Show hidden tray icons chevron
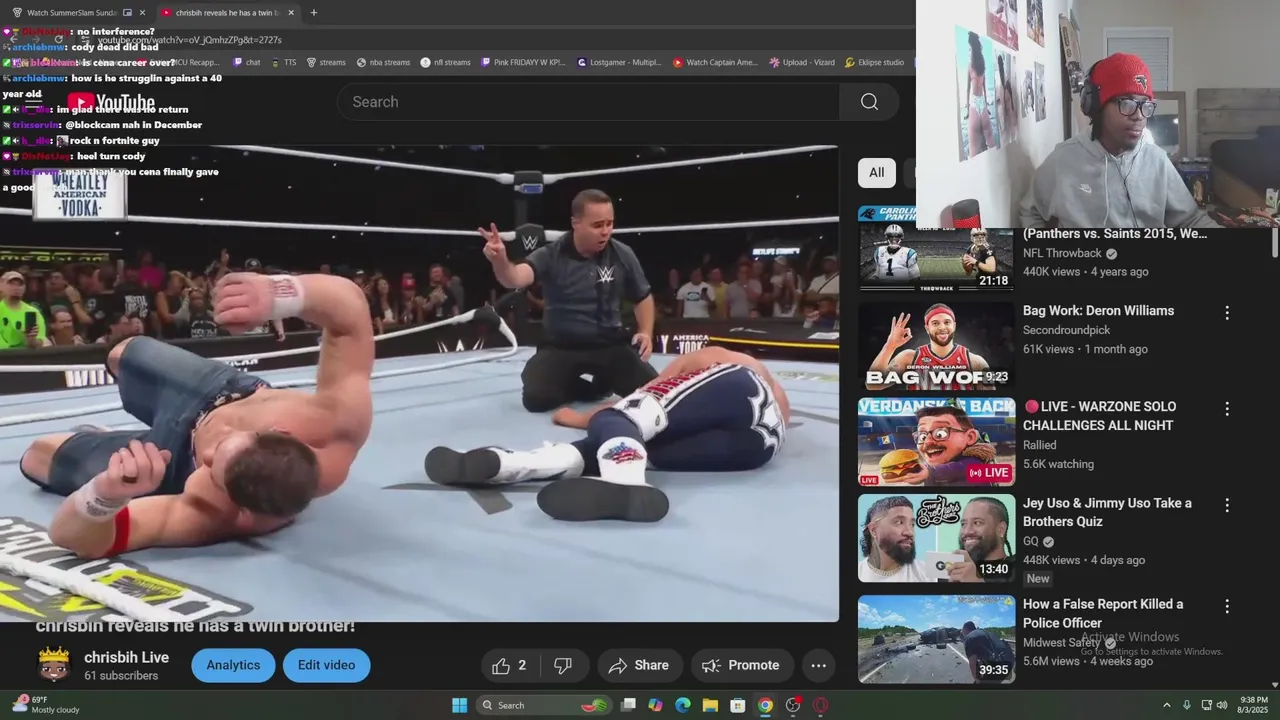1280x720 pixels. click(1166, 705)
